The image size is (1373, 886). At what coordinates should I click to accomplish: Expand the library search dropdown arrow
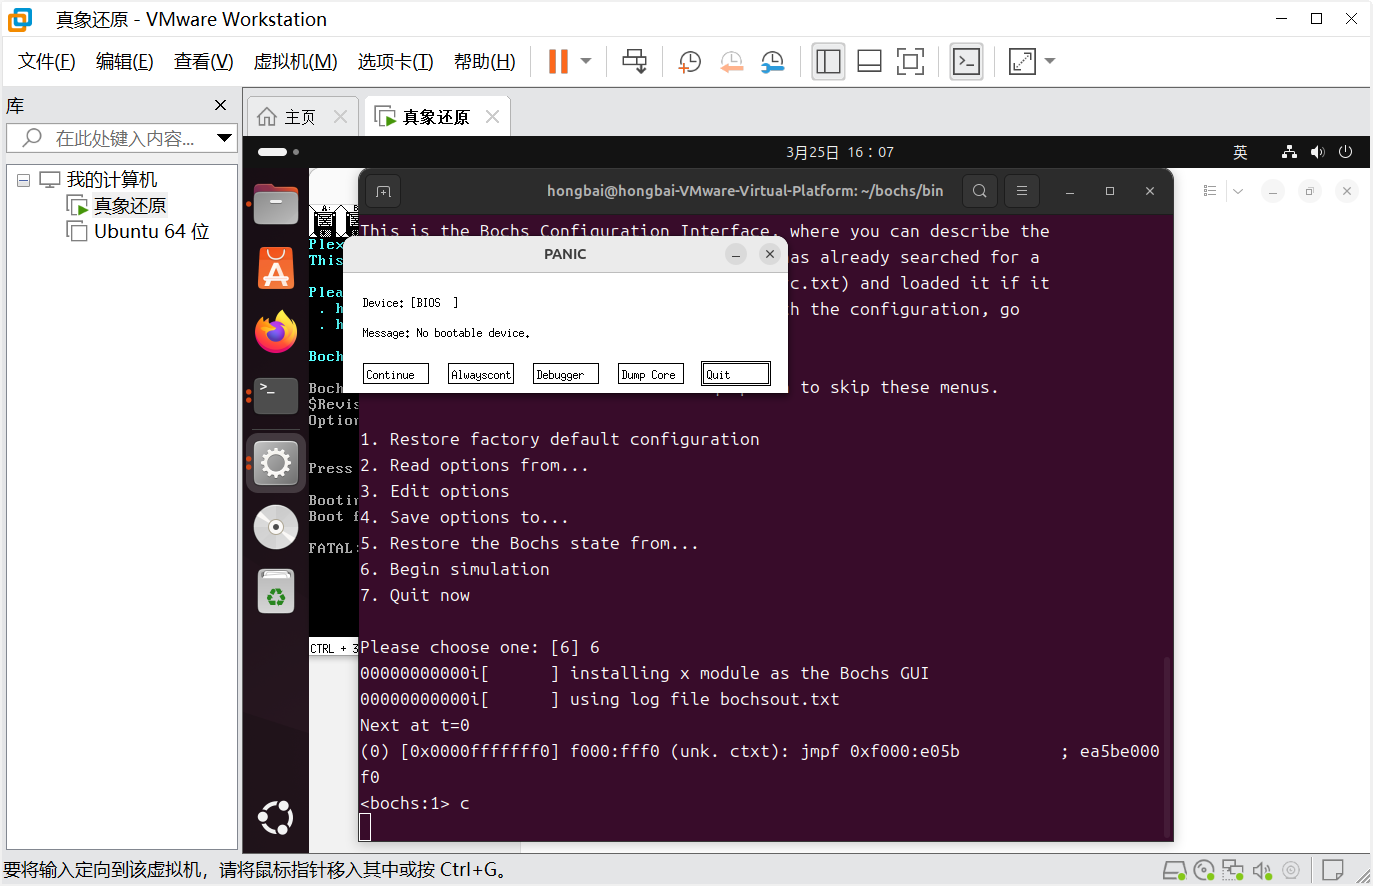(x=224, y=138)
